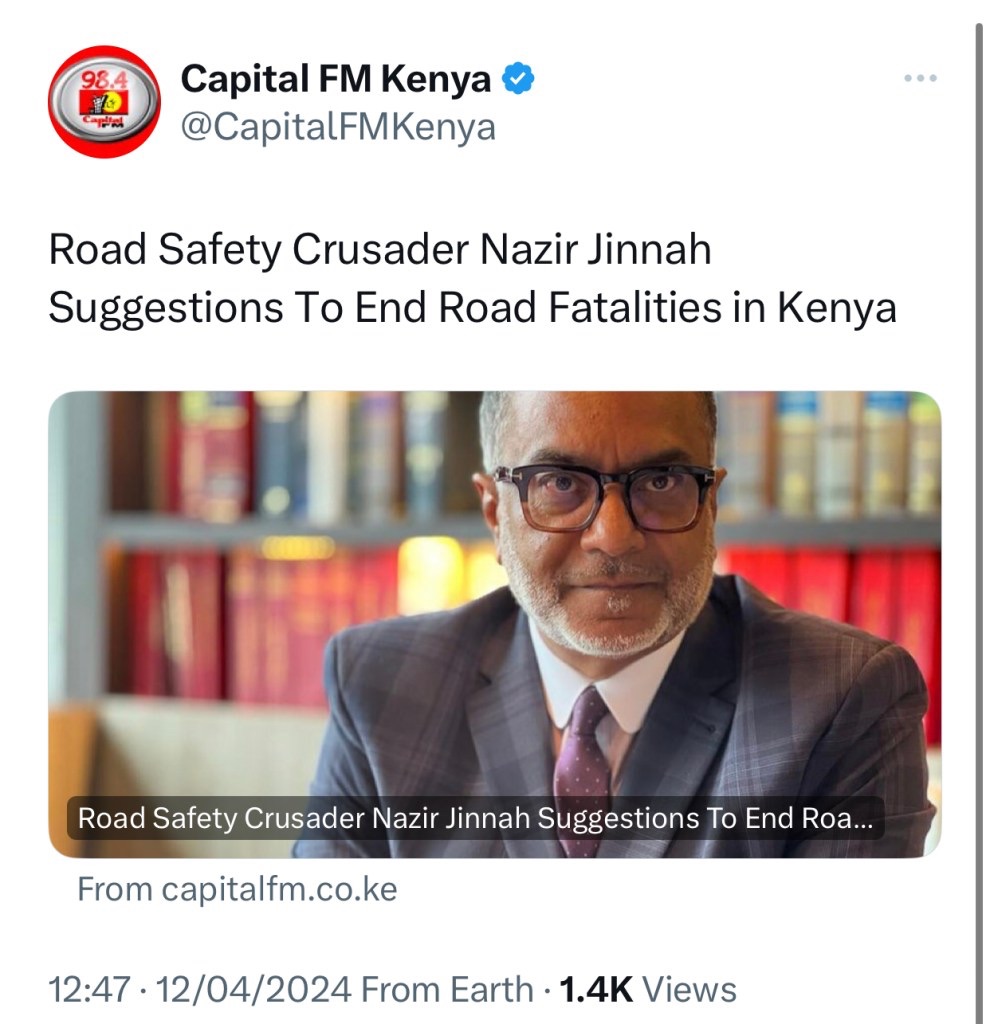Click the 12:47 timestamp

click(x=89, y=989)
